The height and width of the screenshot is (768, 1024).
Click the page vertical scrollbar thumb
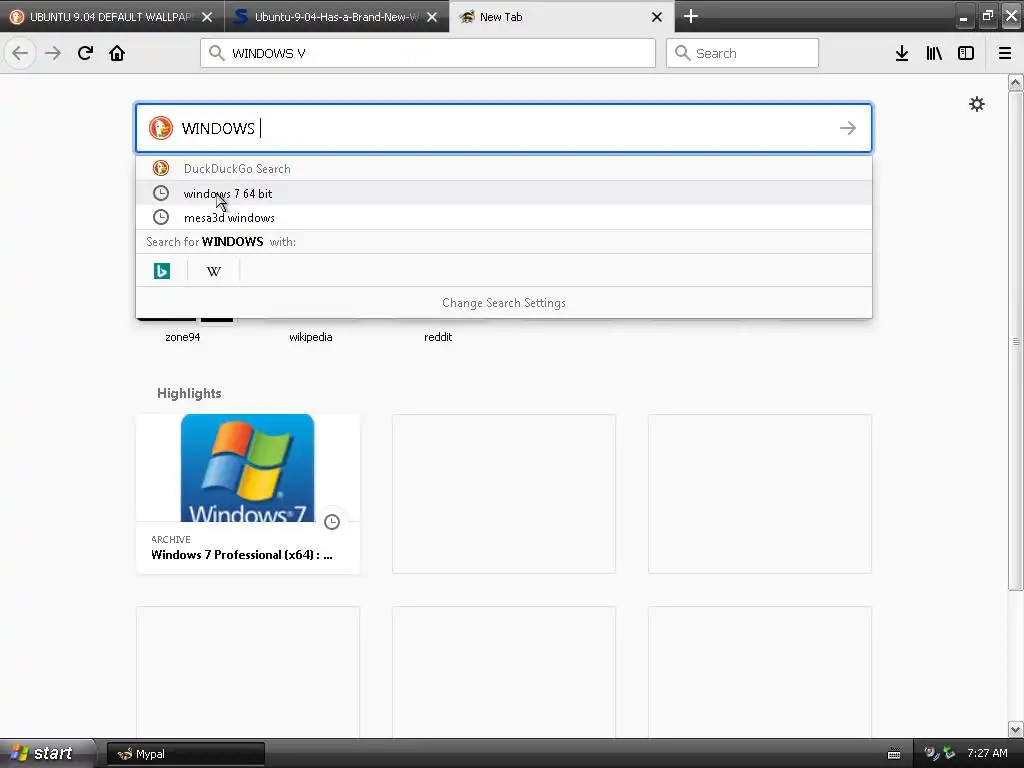[1015, 341]
